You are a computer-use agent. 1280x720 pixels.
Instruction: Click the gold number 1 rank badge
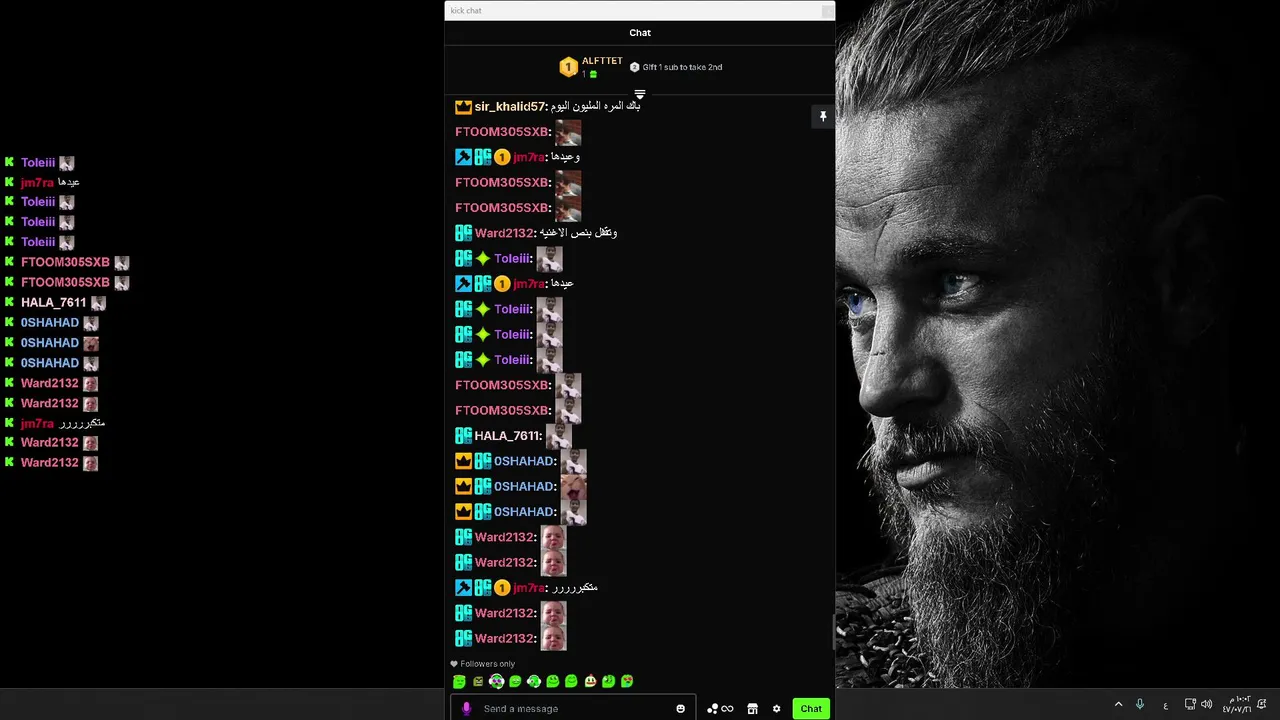pos(568,67)
